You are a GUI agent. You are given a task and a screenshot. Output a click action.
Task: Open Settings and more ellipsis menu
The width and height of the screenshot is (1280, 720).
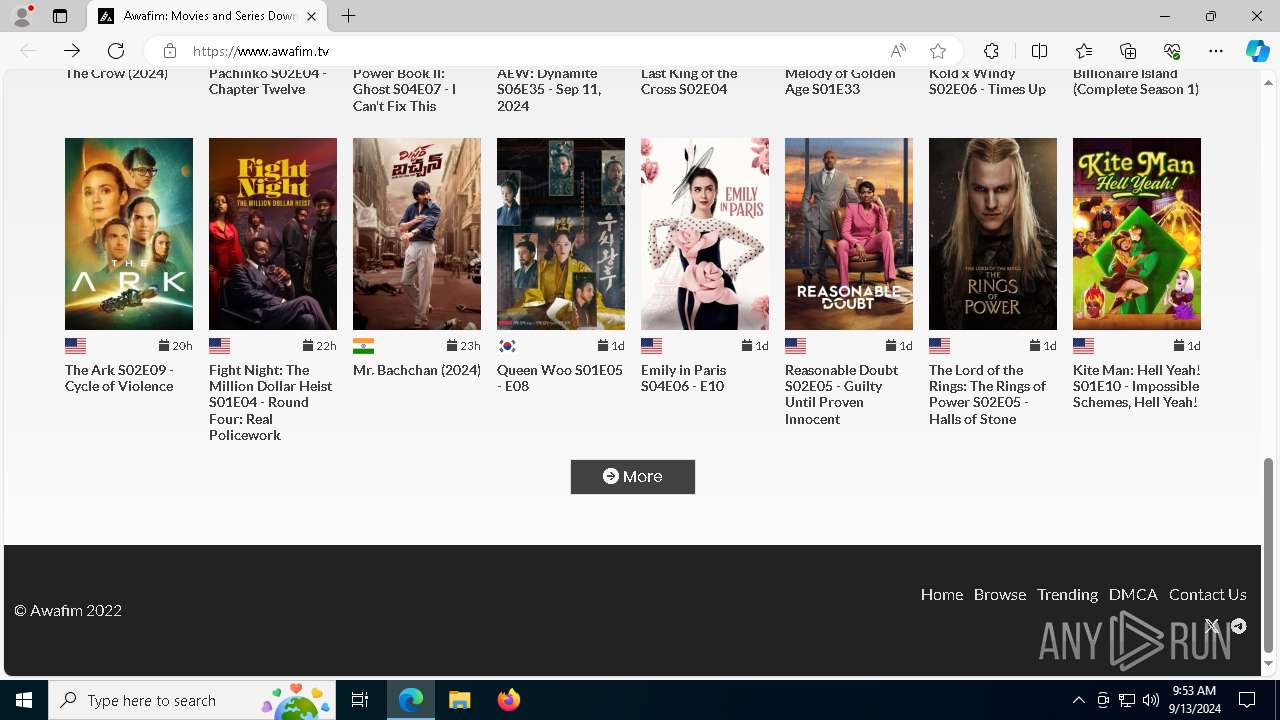[x=1216, y=51]
